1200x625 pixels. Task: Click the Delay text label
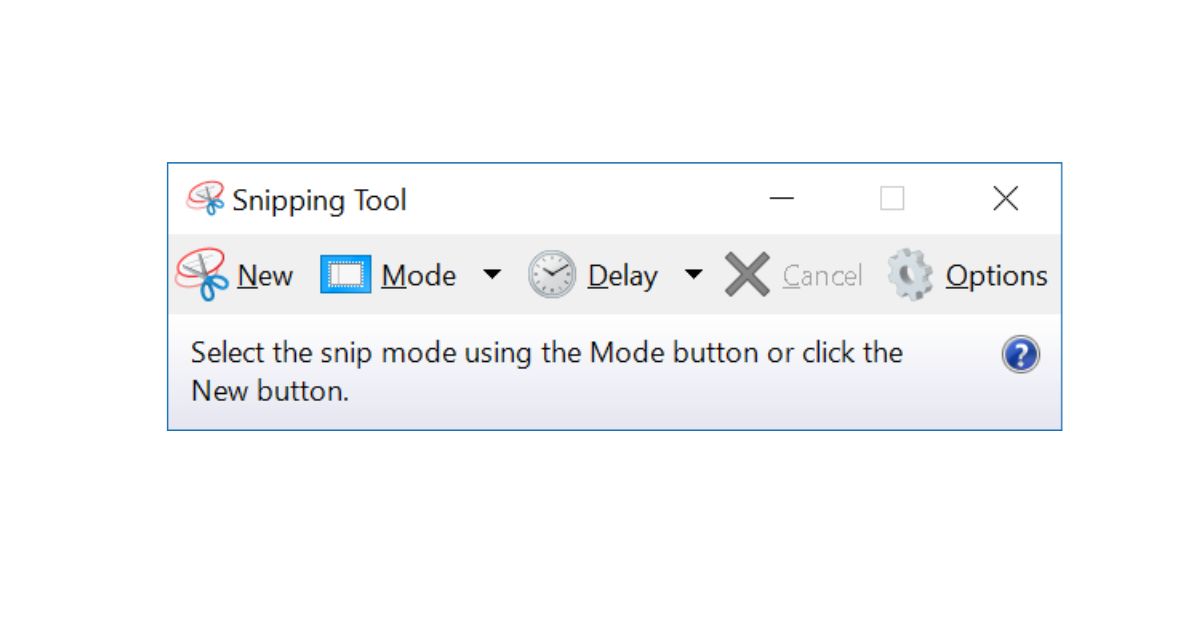click(623, 276)
